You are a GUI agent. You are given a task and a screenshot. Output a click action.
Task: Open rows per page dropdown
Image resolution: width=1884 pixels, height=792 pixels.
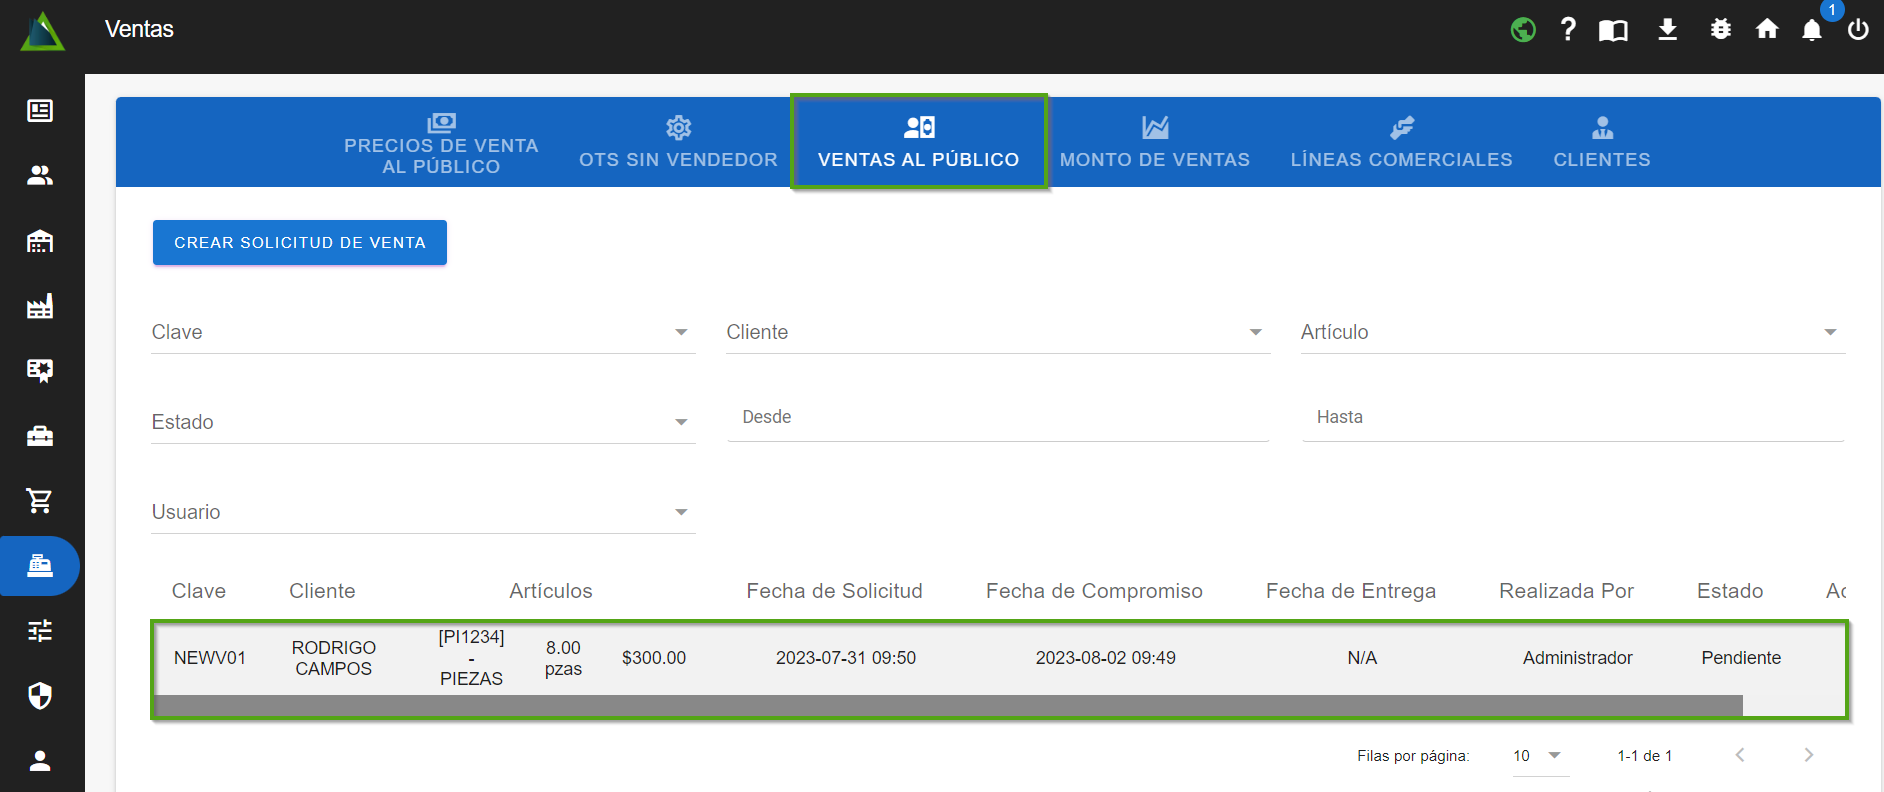(x=1539, y=756)
